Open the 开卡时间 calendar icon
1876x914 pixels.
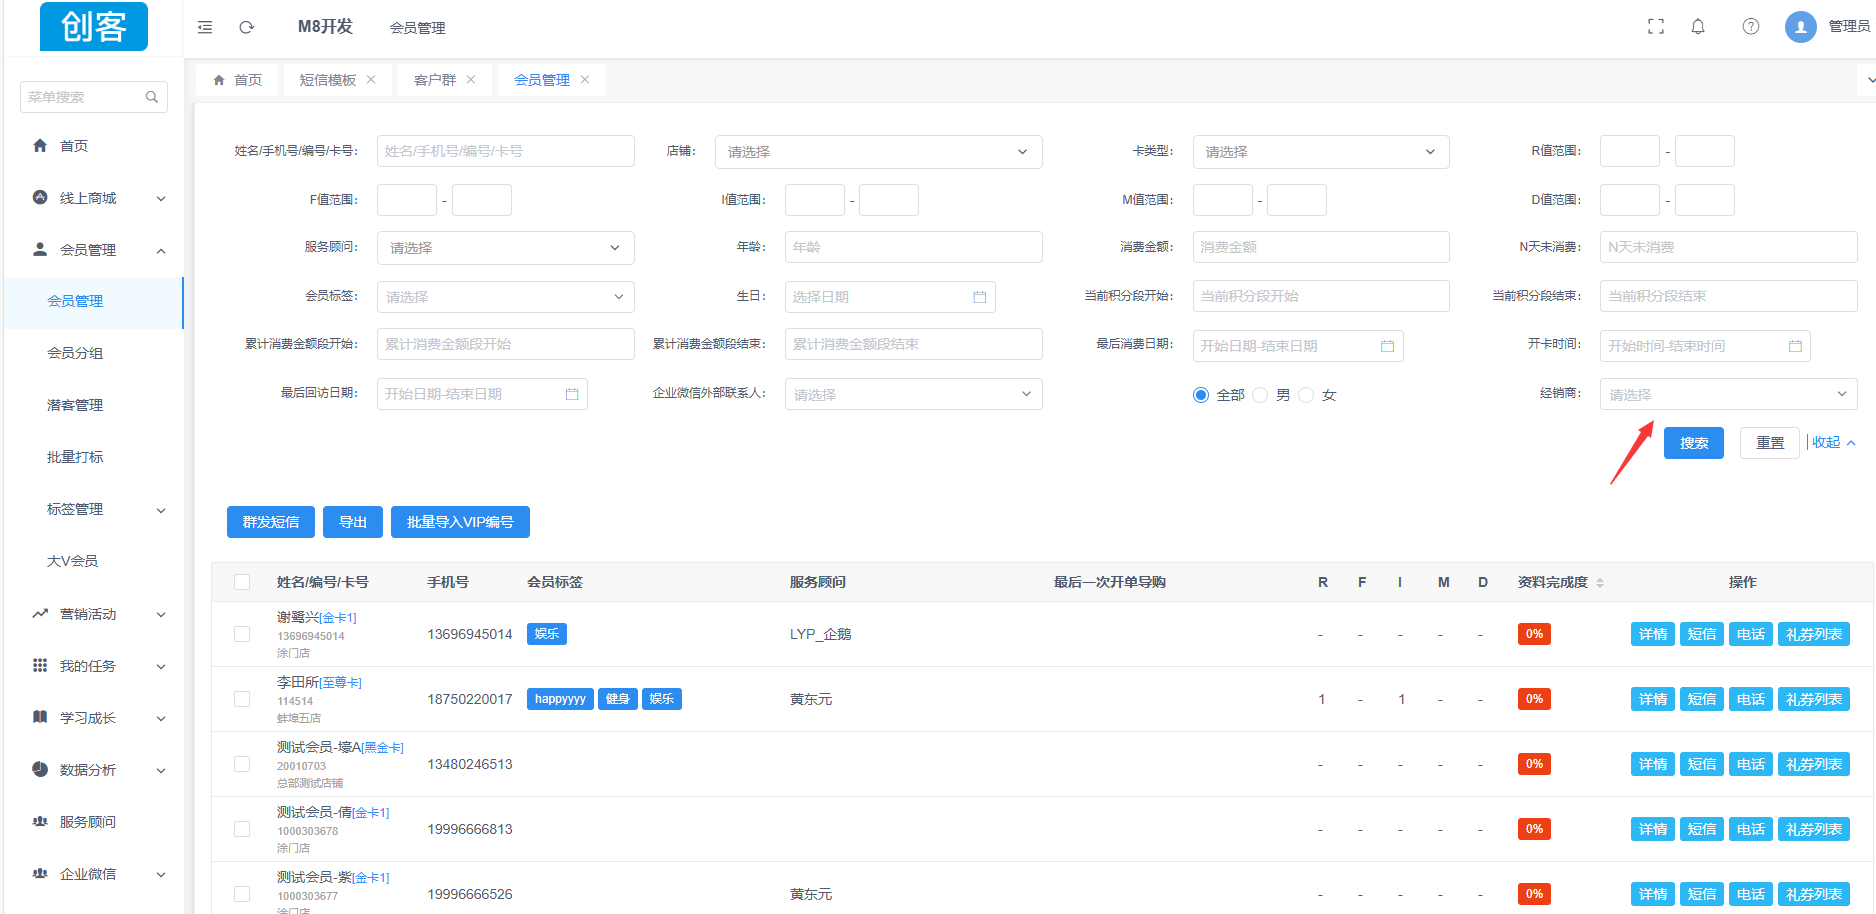click(1795, 346)
